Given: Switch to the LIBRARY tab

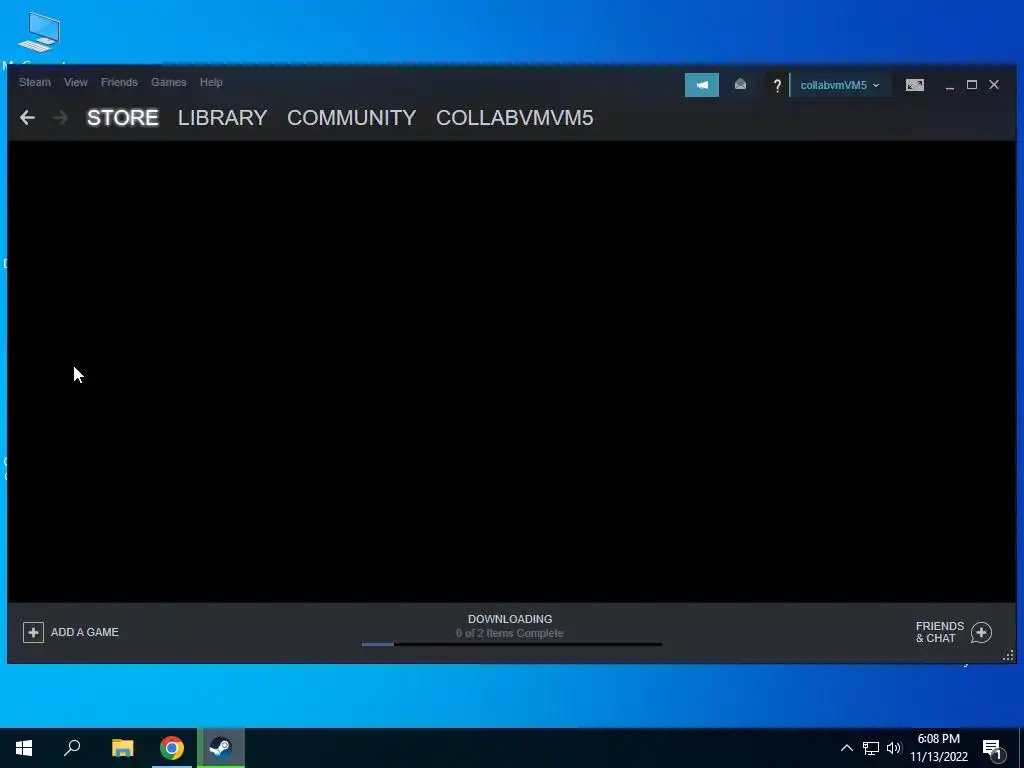Looking at the screenshot, I should (223, 118).
